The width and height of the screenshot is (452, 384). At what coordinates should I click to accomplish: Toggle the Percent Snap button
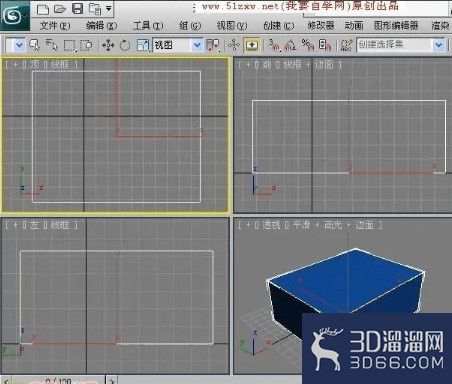coord(307,45)
